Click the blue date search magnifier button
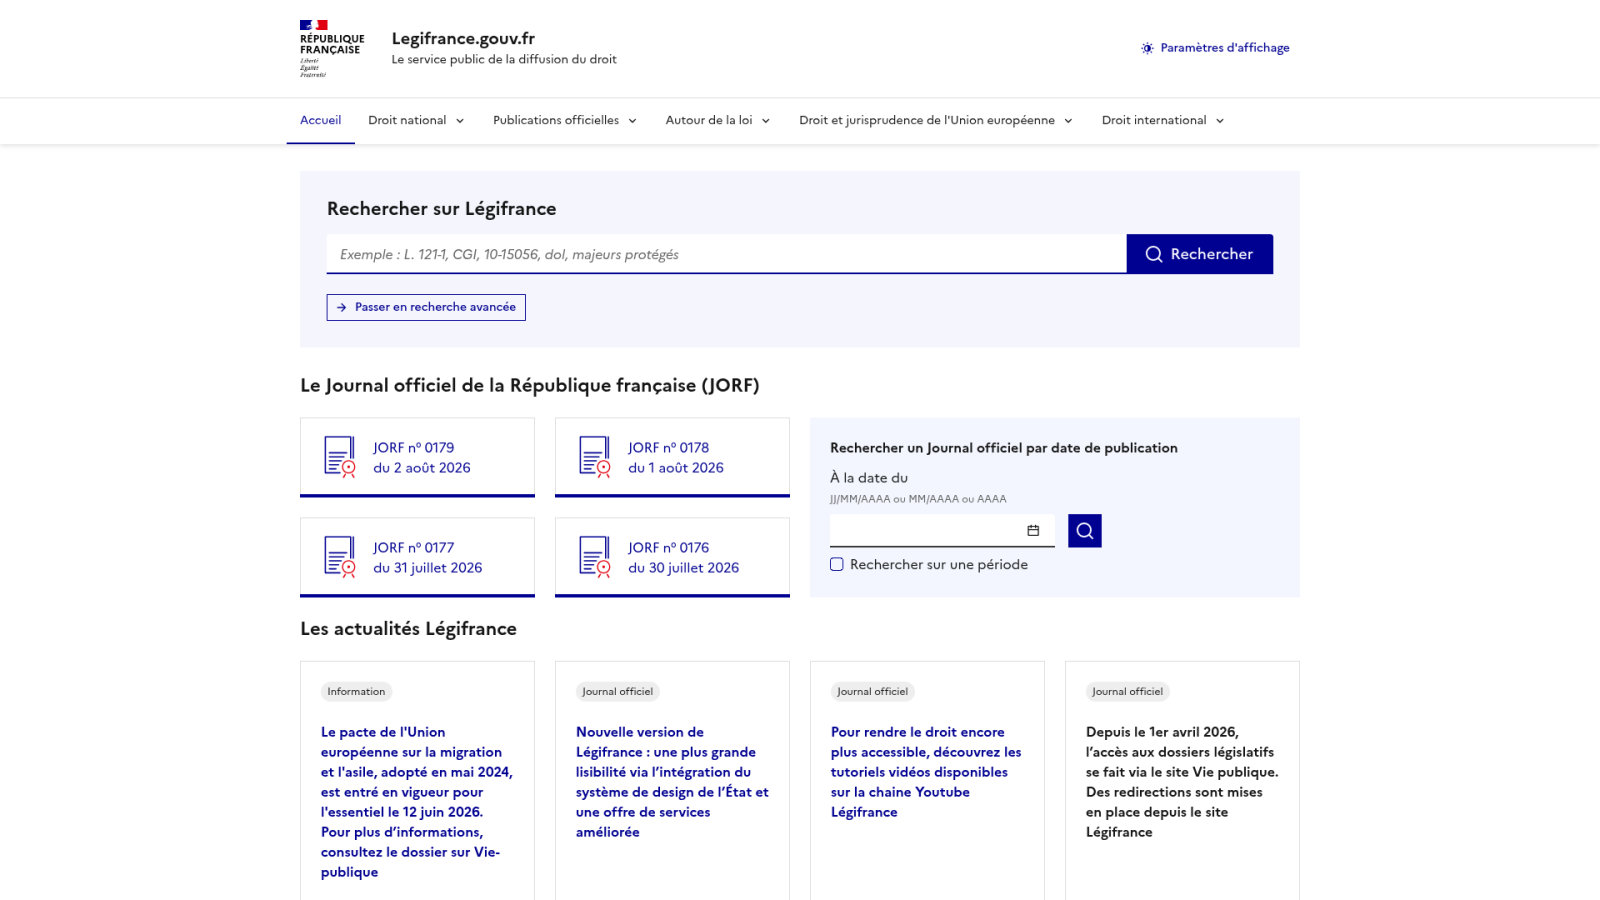1600x900 pixels. pyautogui.click(x=1085, y=531)
